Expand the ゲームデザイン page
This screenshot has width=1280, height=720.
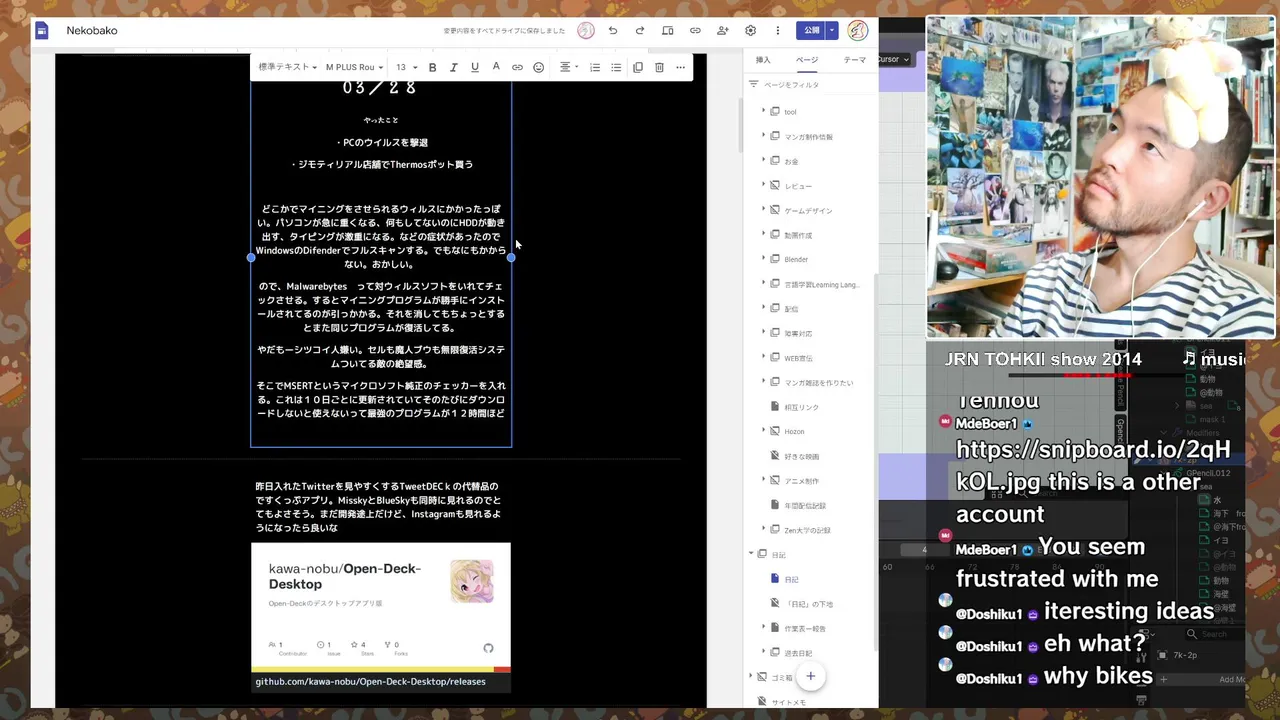click(x=763, y=210)
